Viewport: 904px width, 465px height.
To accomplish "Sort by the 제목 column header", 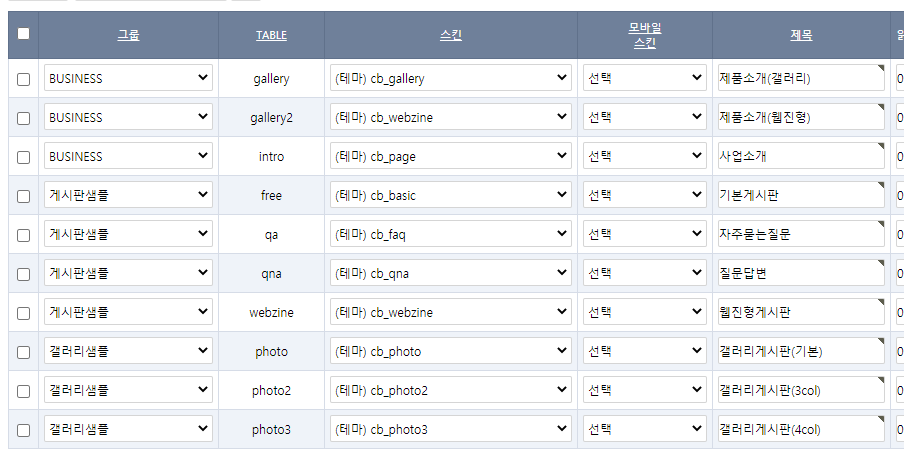I will (801, 35).
